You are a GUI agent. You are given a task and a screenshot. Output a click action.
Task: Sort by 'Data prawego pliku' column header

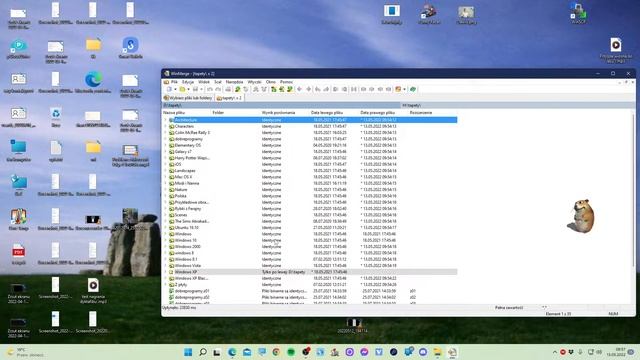click(x=384, y=113)
